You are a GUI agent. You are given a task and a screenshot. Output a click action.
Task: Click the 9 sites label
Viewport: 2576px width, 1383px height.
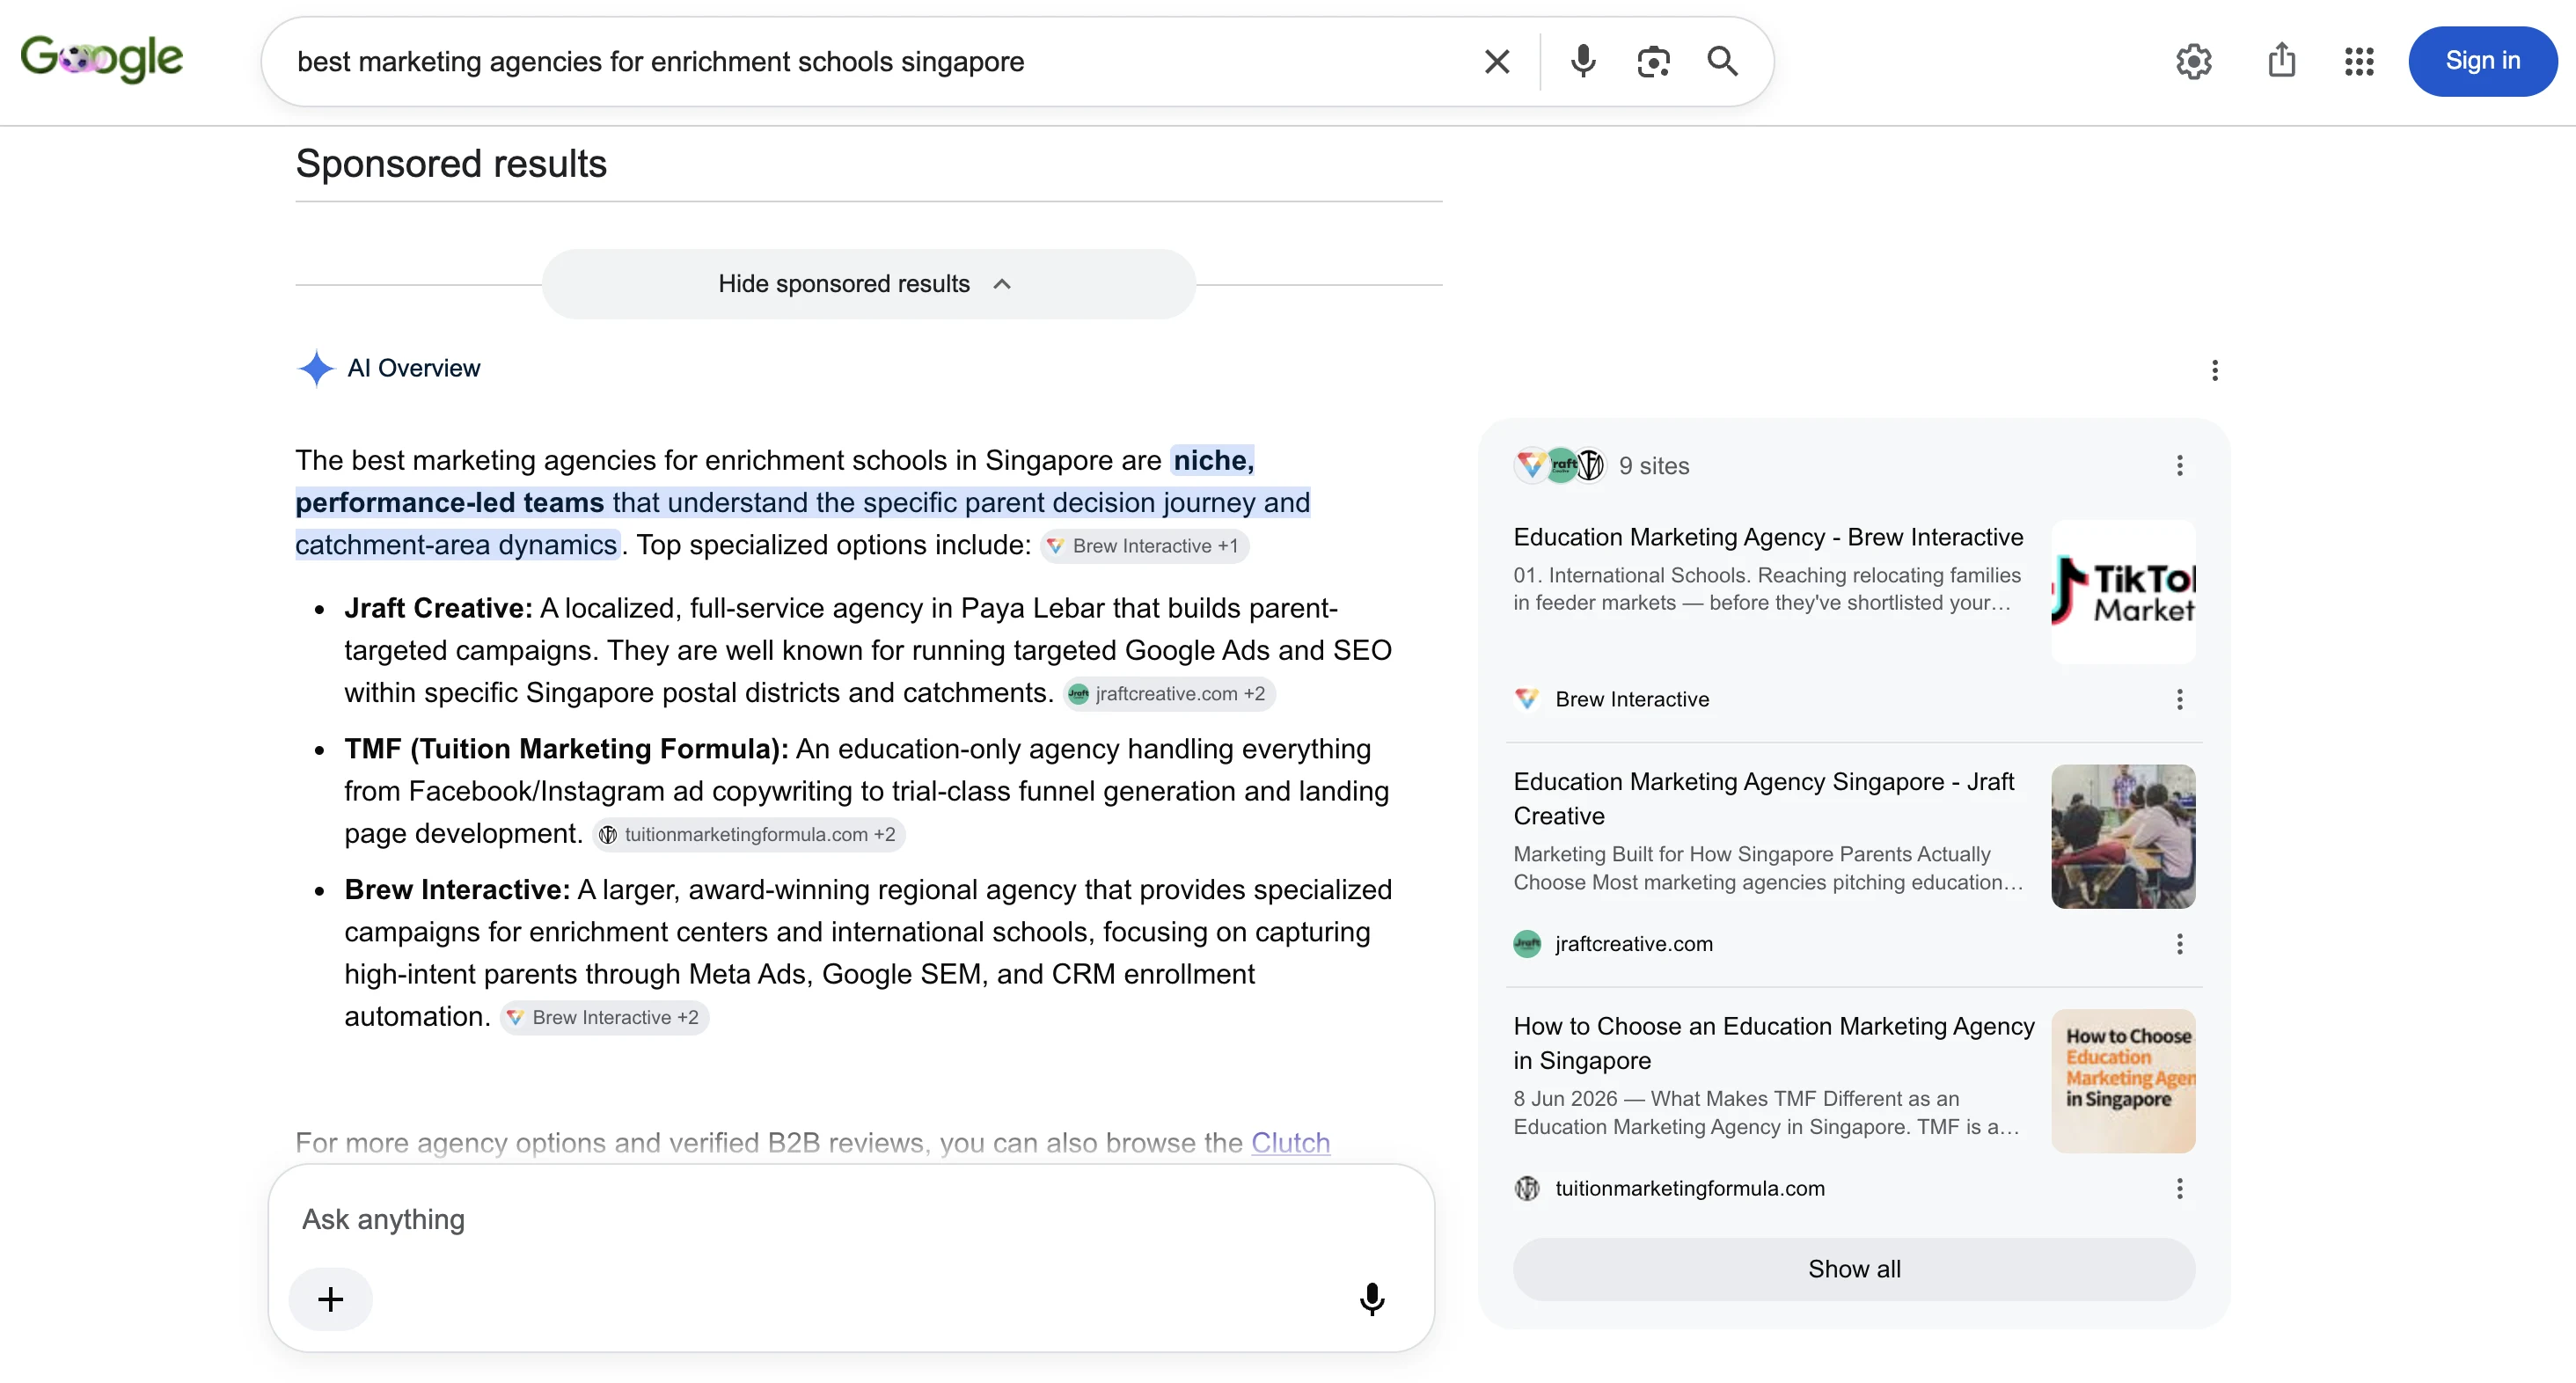1654,466
